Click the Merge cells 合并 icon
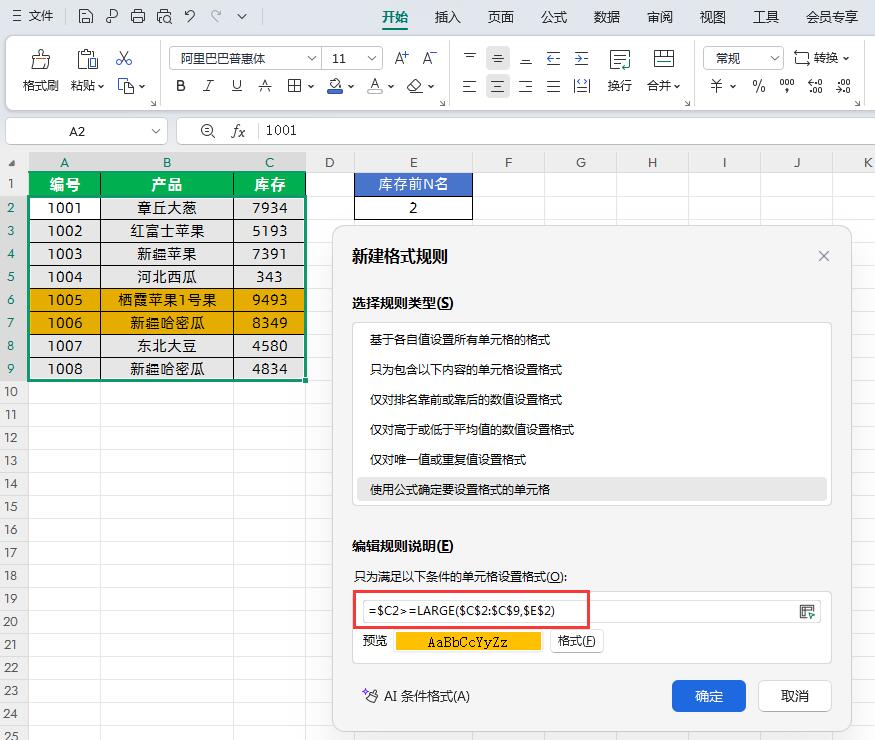This screenshot has height=740, width=875. pyautogui.click(x=664, y=59)
